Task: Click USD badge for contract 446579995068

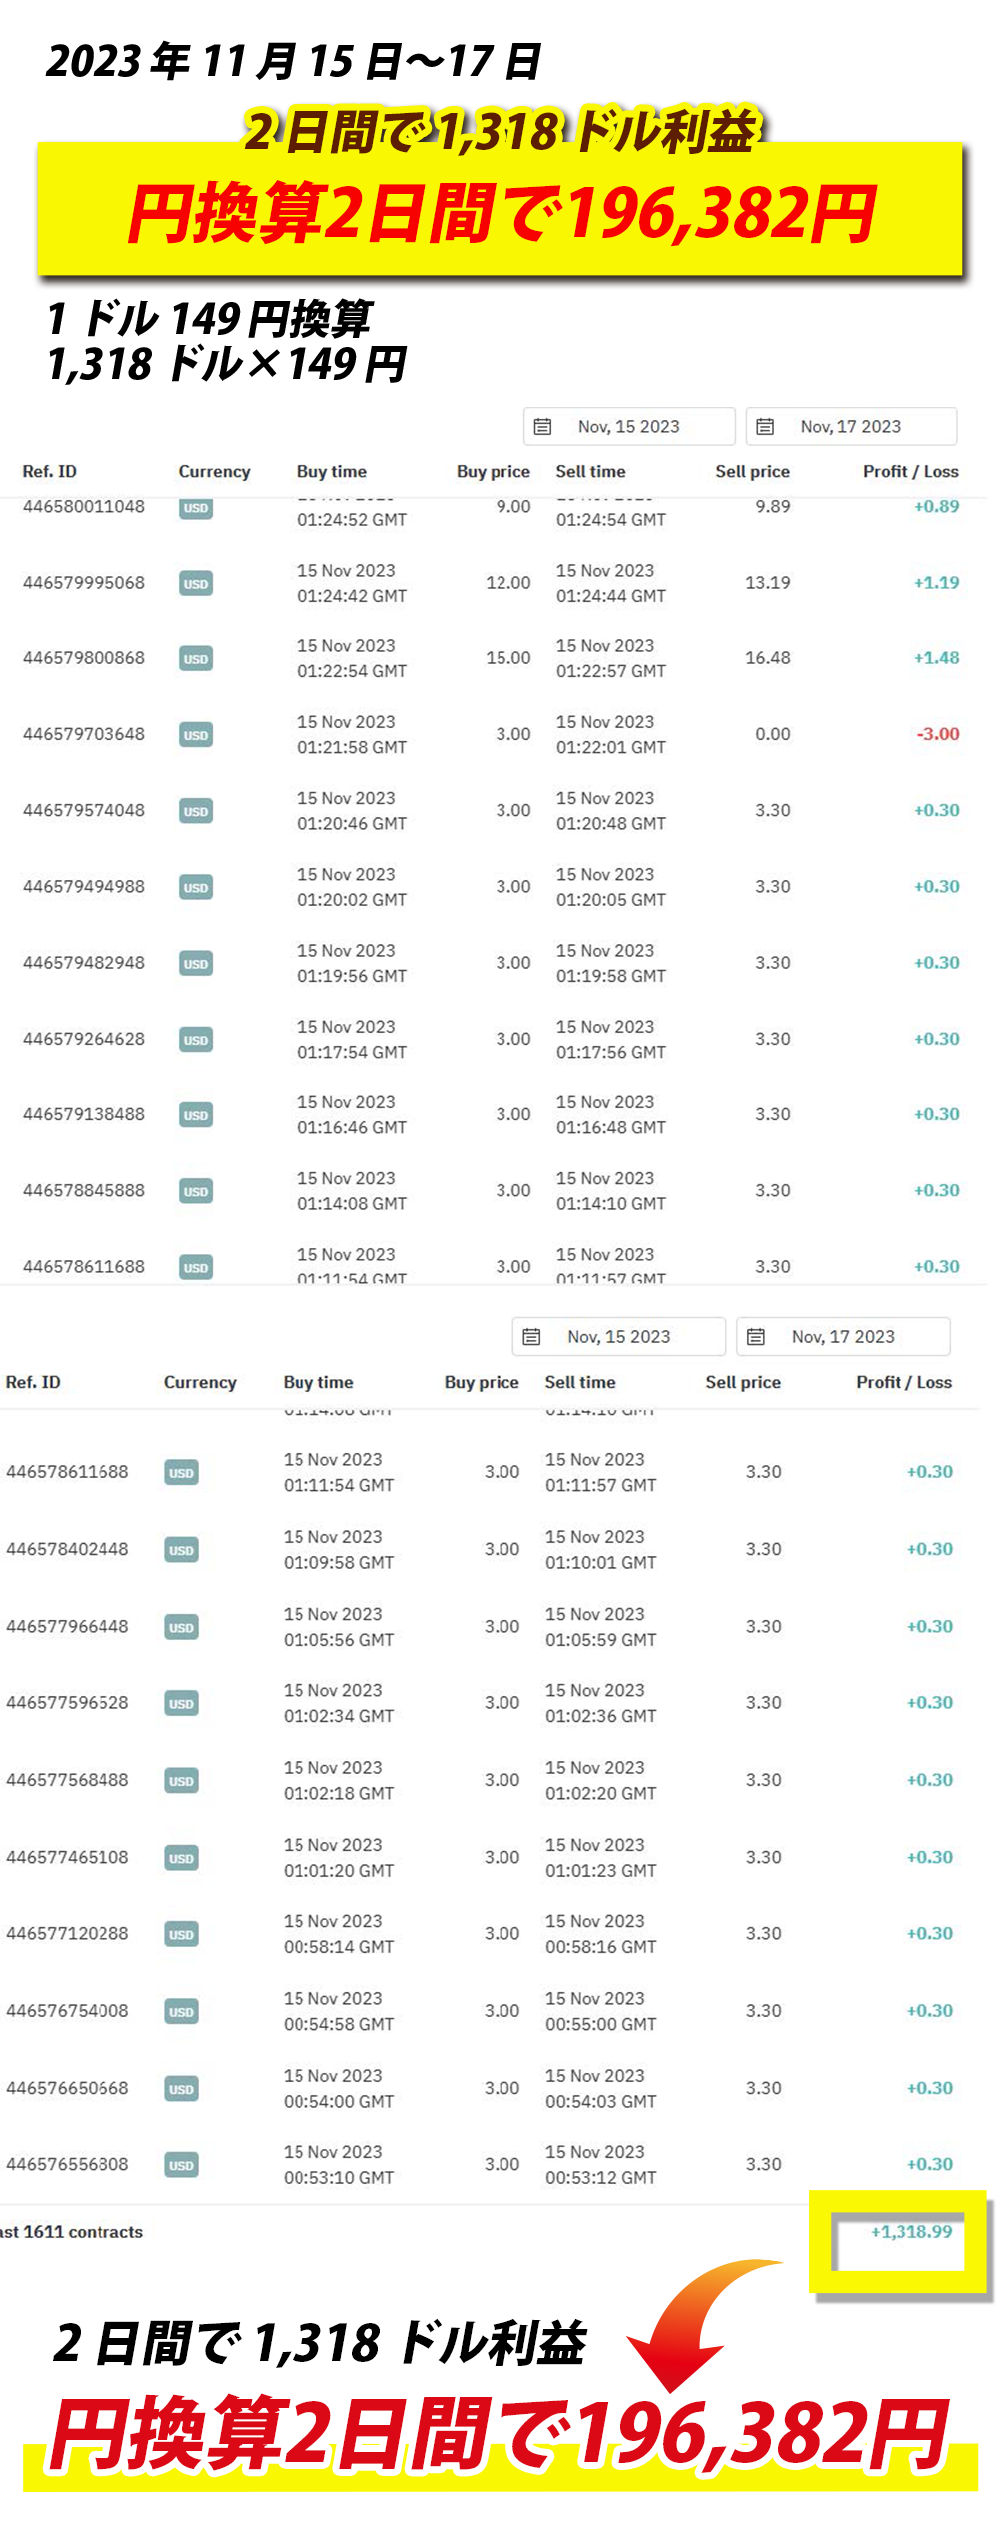Action: [196, 583]
